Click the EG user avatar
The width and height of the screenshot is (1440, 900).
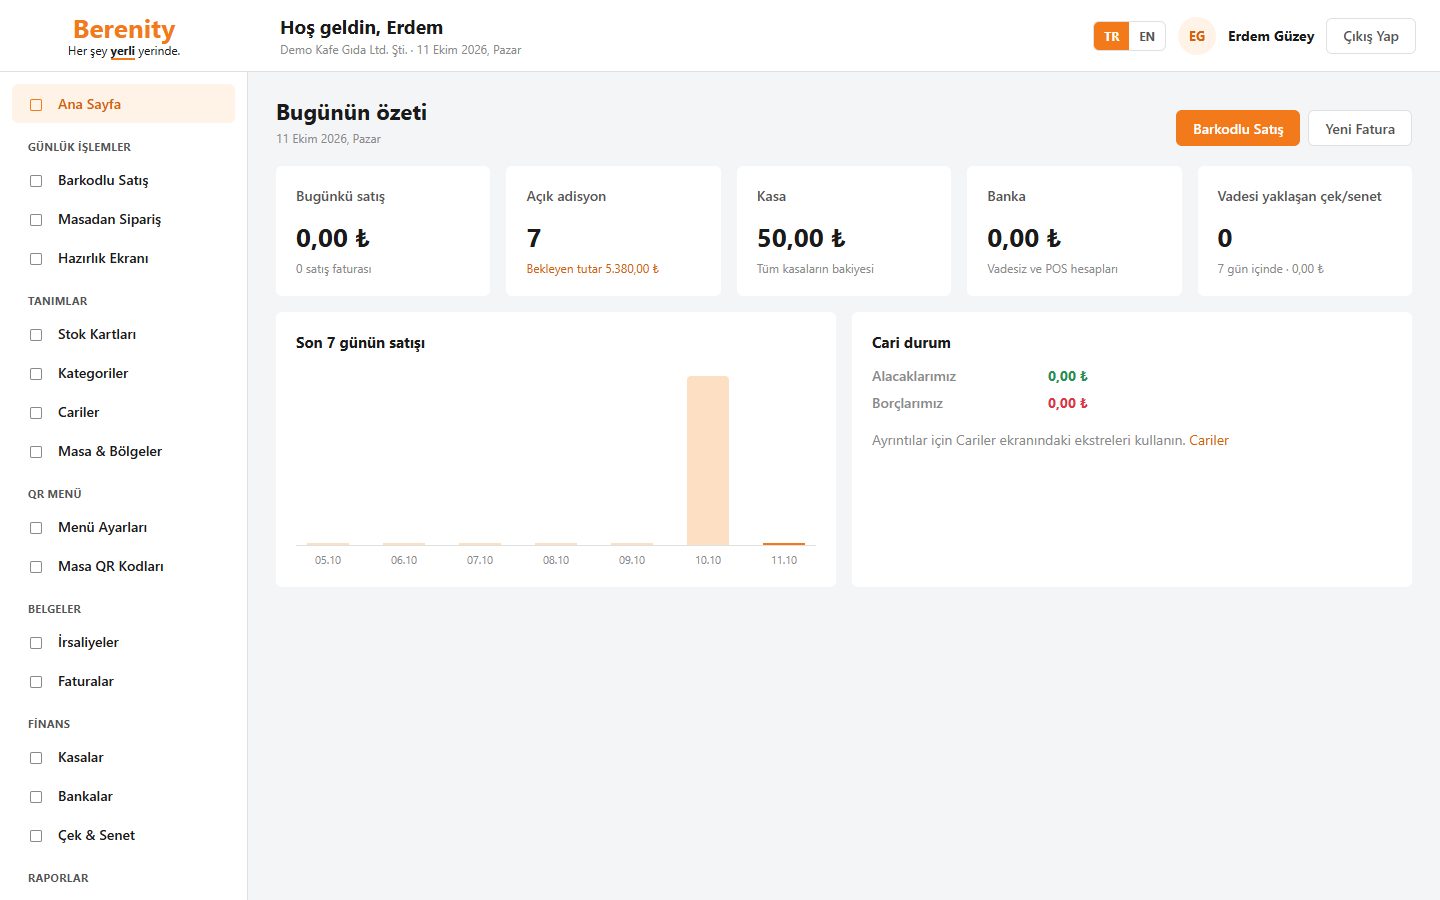pyautogui.click(x=1197, y=36)
